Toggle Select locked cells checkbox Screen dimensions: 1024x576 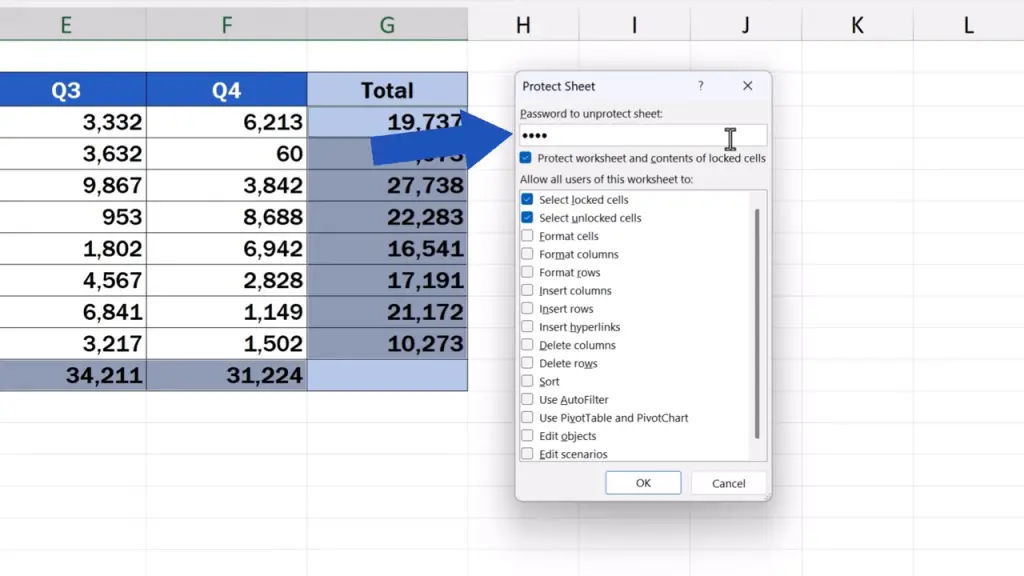click(x=528, y=200)
